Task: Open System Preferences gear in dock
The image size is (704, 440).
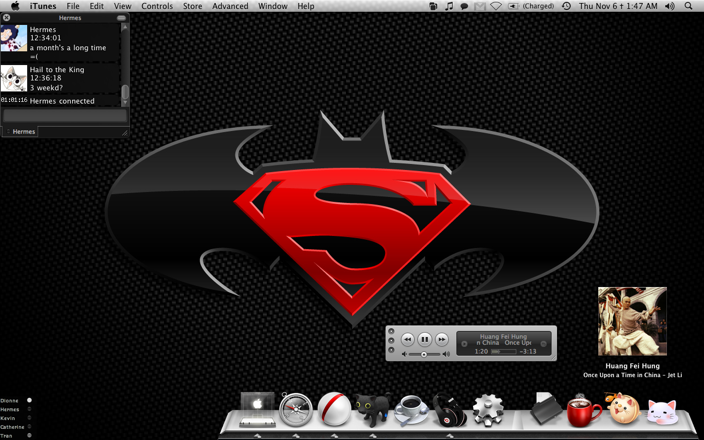Action: pos(488,409)
